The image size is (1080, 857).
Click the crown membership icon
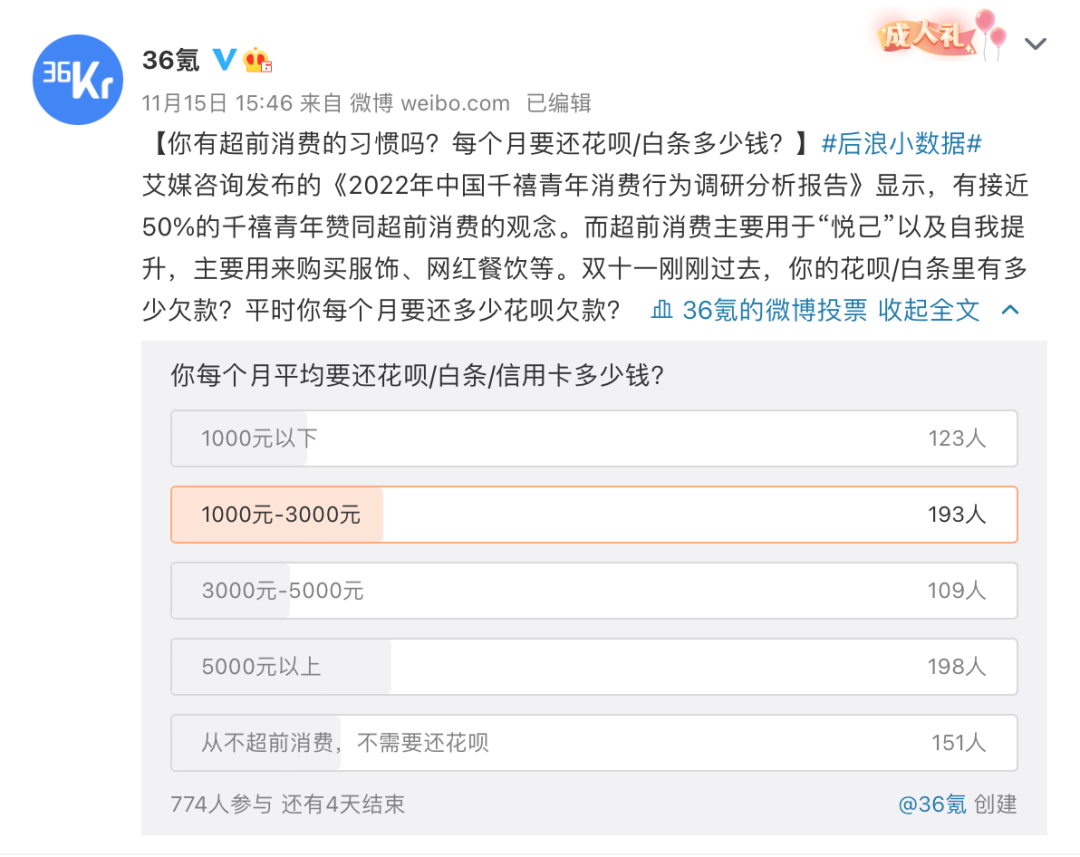tap(258, 60)
